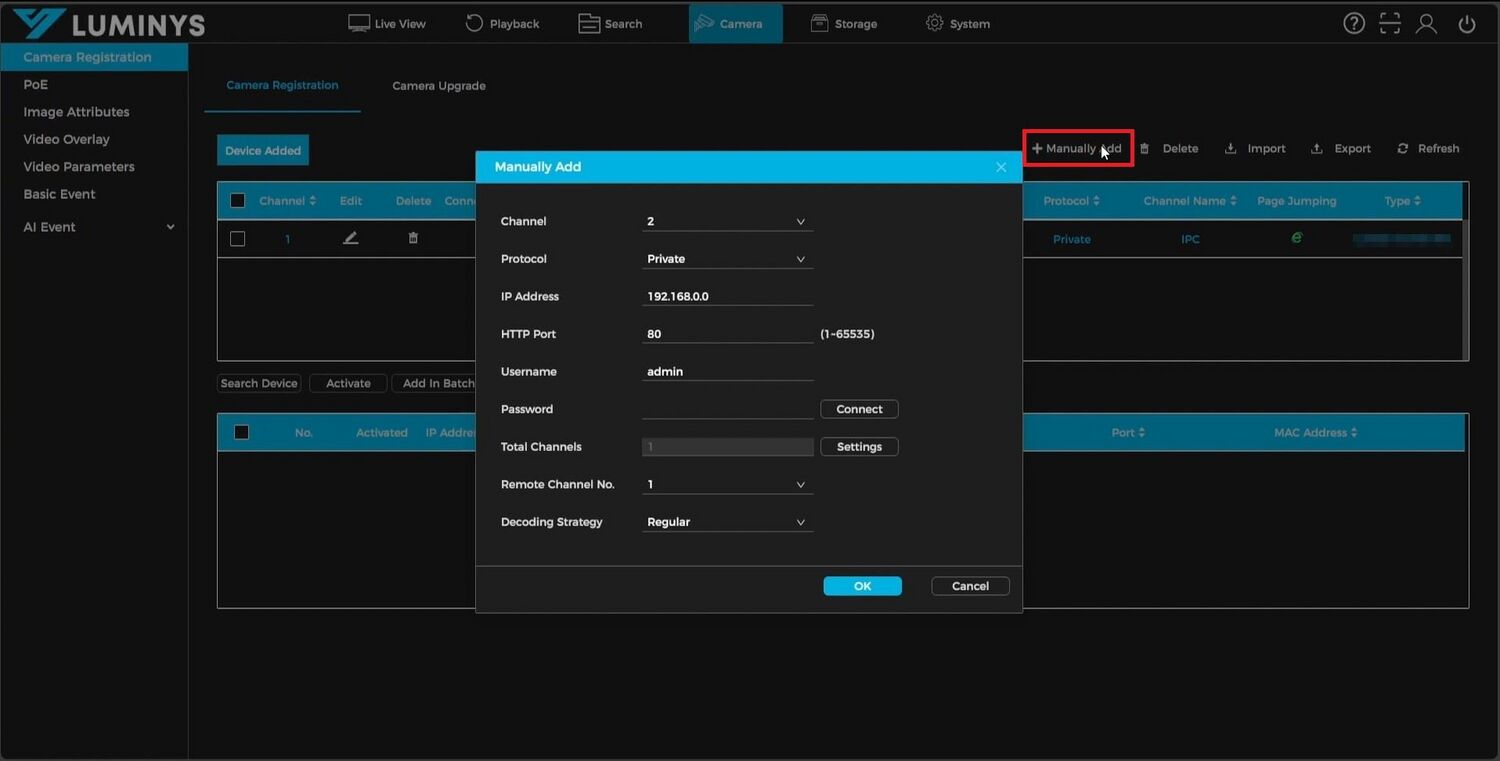This screenshot has height=761, width=1500.
Task: Click the IP Address input field
Action: pos(727,296)
